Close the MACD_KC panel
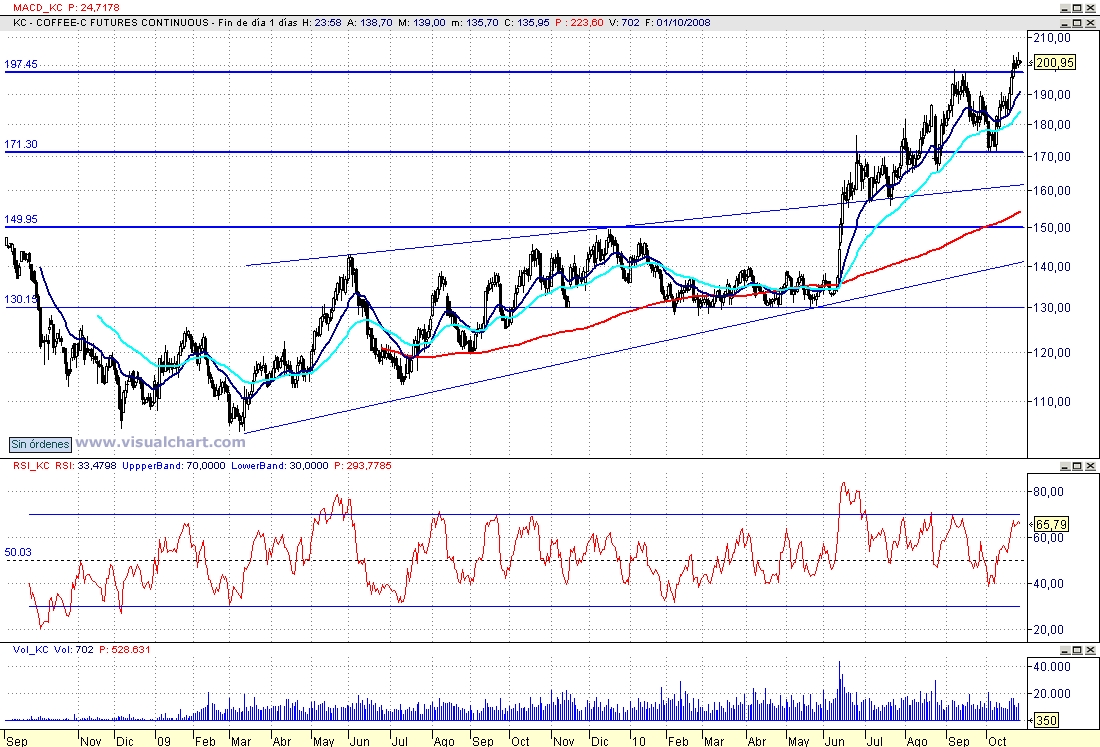The image size is (1100, 747). [x=1090, y=8]
